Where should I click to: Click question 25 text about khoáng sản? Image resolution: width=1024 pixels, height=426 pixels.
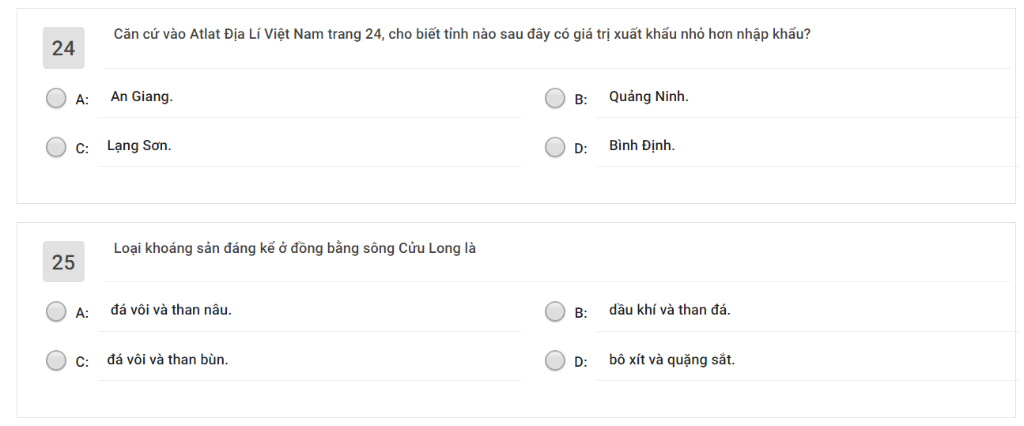(295, 248)
